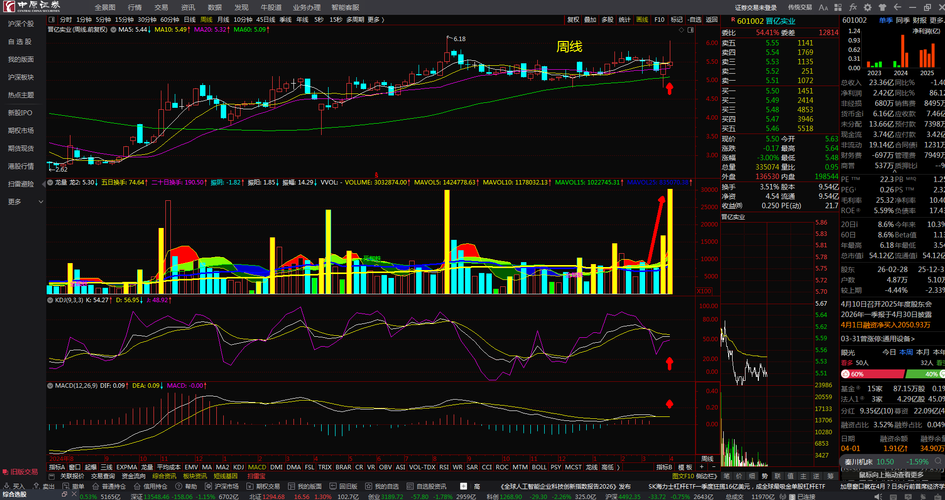Select the 笔 tab under the intraday chart
This screenshot has width=945, height=500.
[726, 477]
